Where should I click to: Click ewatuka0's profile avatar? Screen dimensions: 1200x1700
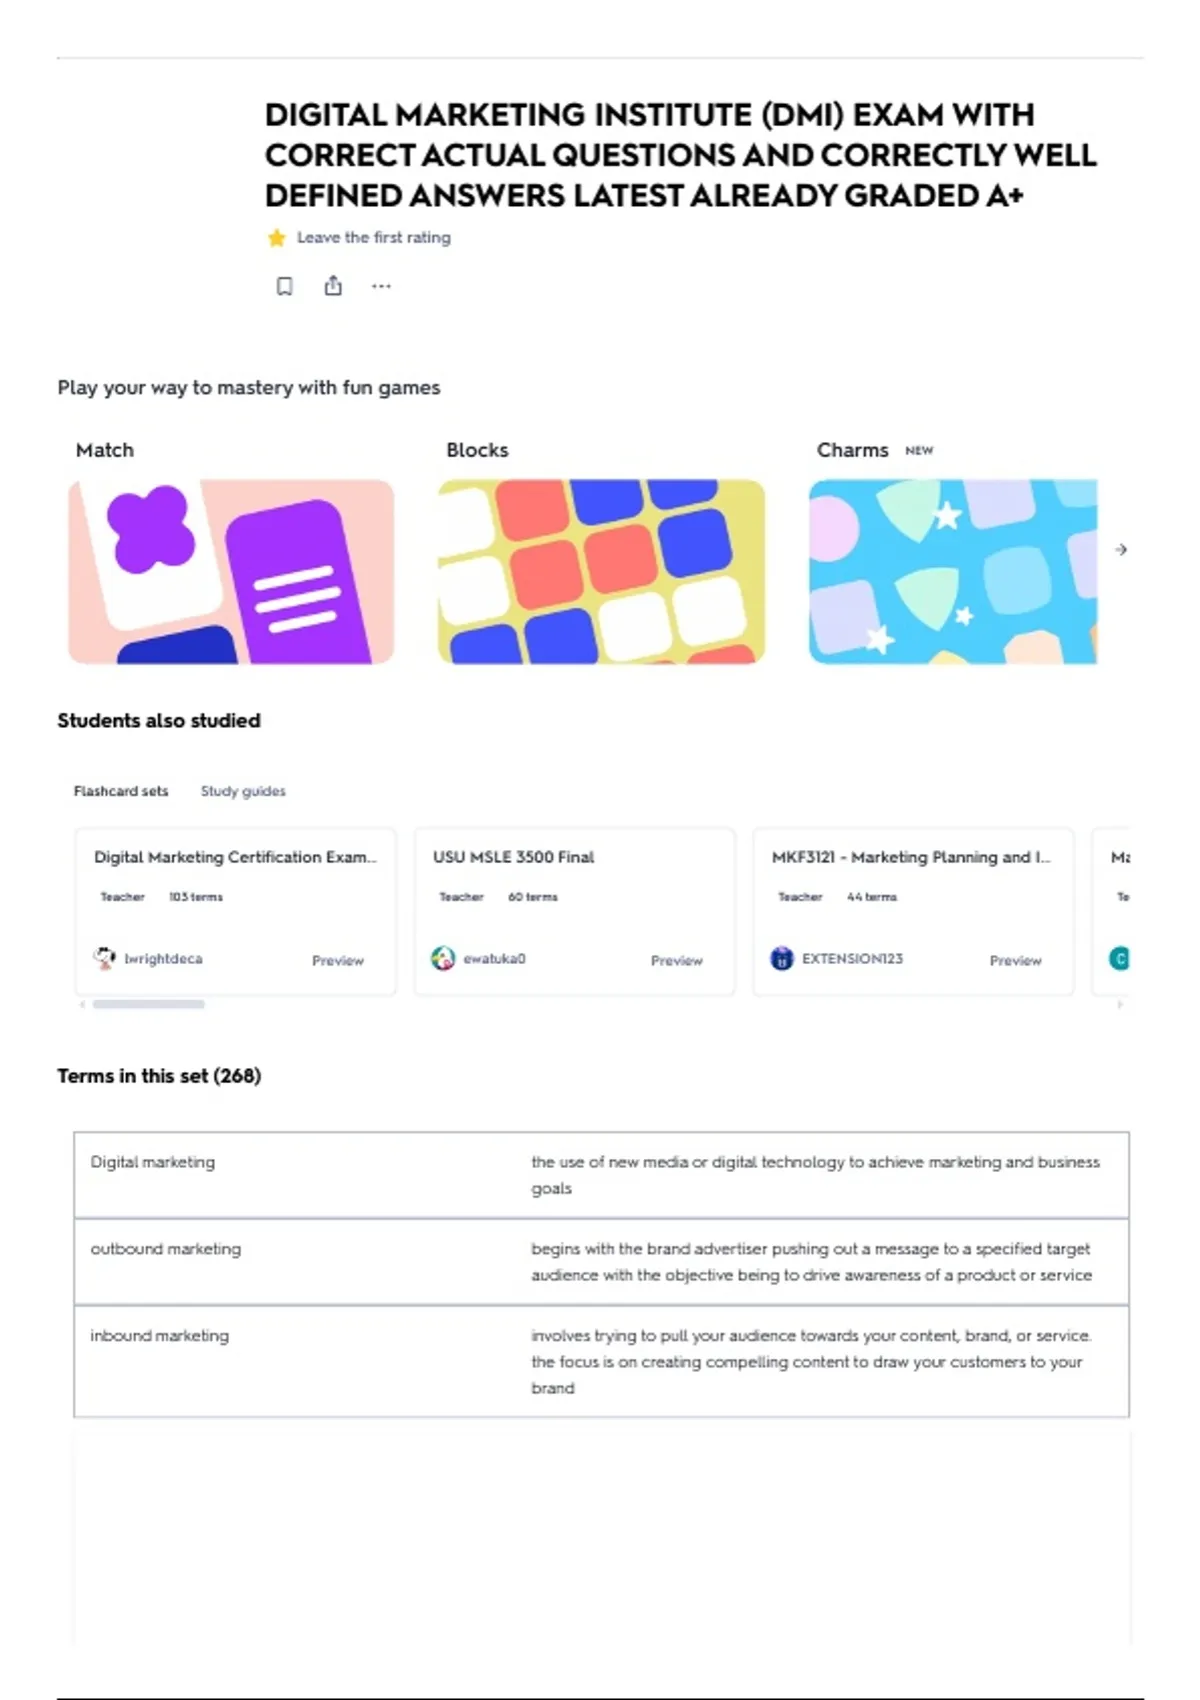coord(443,958)
